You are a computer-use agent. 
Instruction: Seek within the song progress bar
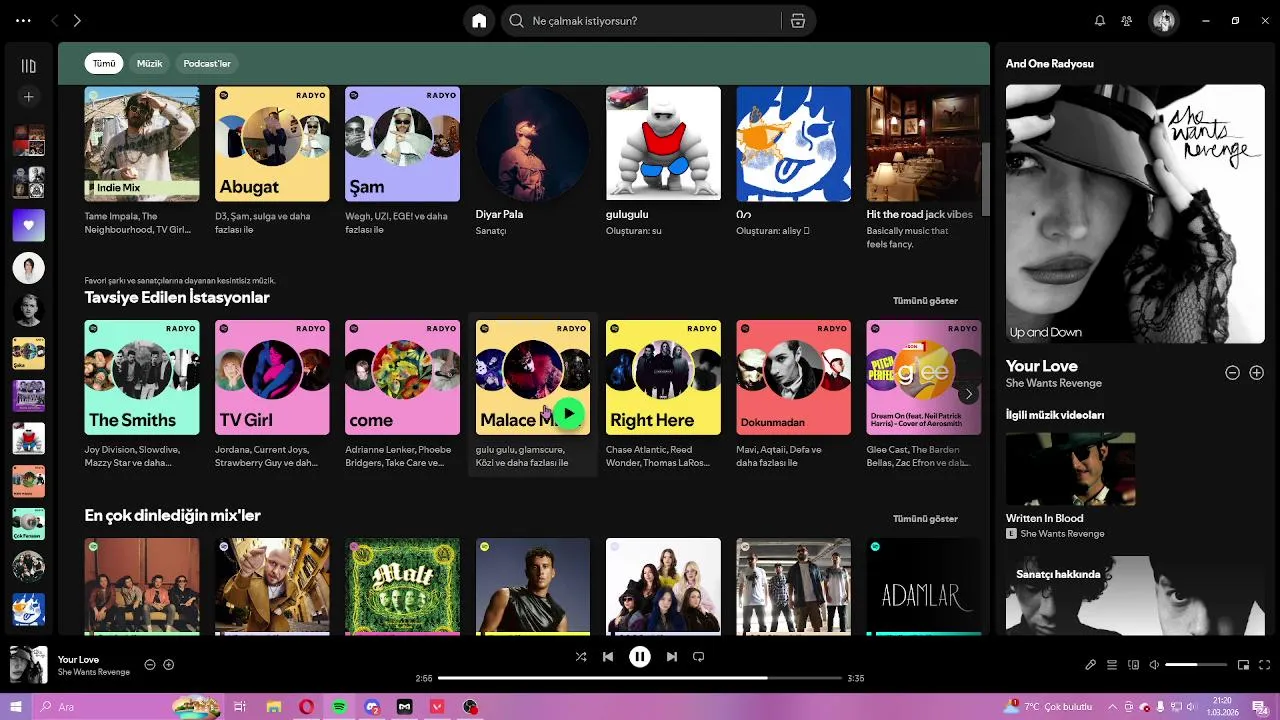click(x=640, y=678)
